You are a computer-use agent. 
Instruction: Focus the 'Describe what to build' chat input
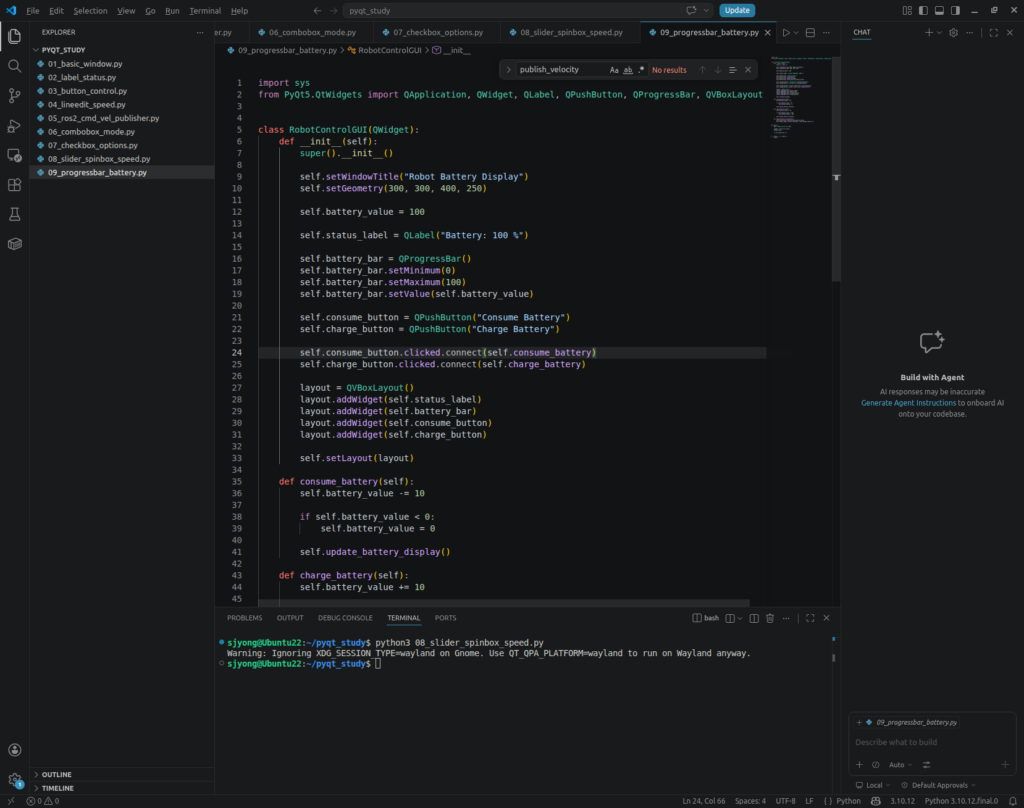coord(932,742)
